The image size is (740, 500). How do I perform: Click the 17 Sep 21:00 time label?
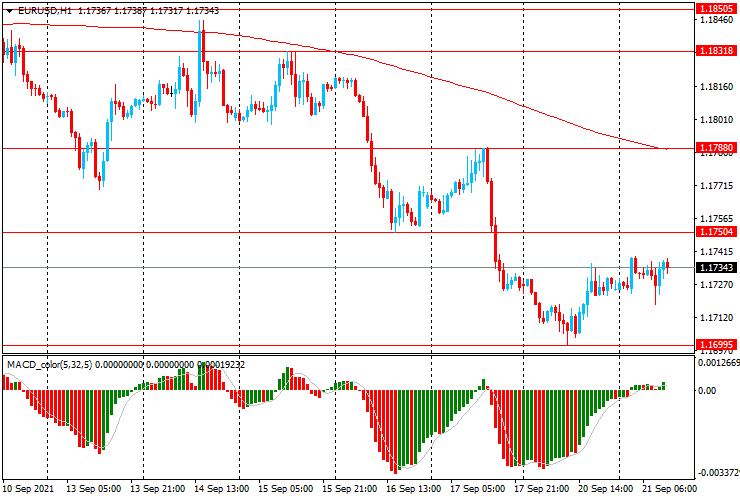(x=541, y=489)
